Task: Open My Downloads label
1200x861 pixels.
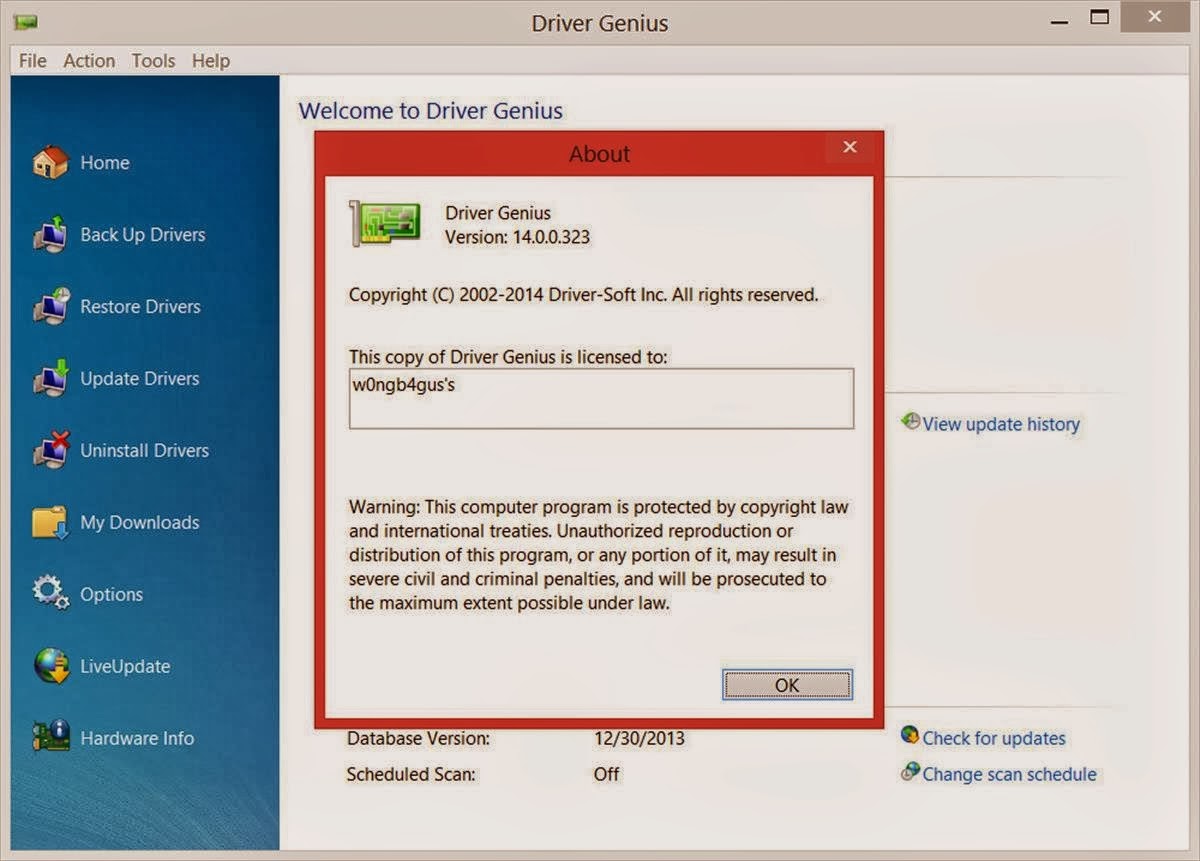Action: [140, 523]
